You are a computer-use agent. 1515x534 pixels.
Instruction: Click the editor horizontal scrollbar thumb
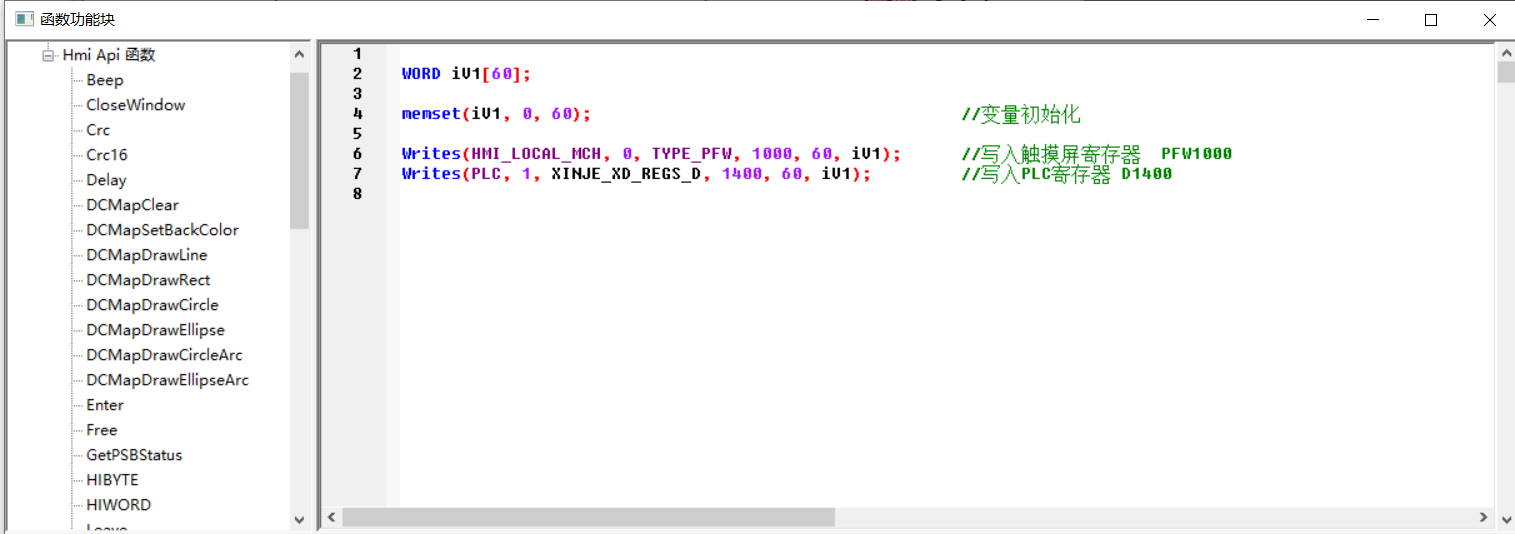(x=588, y=517)
